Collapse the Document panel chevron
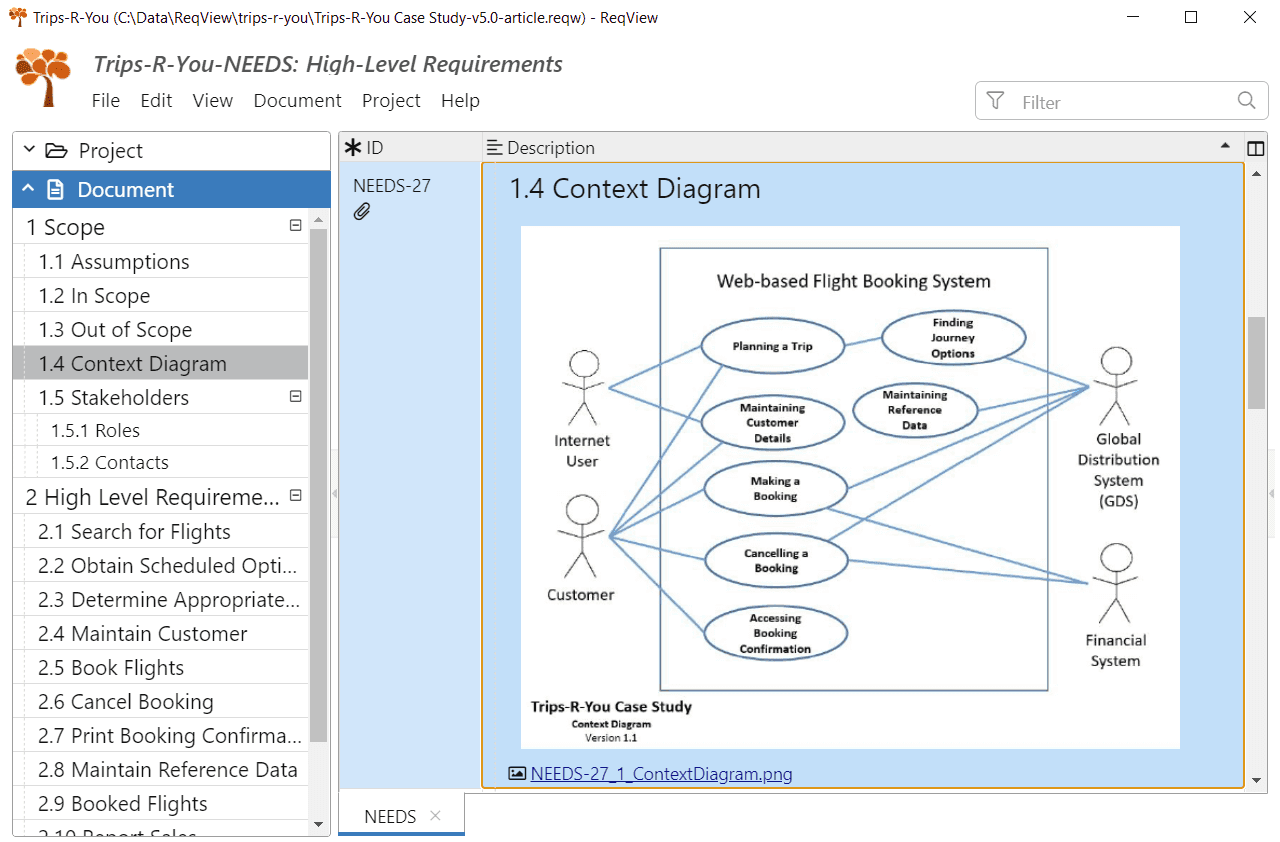The image size is (1280, 842). (28, 189)
